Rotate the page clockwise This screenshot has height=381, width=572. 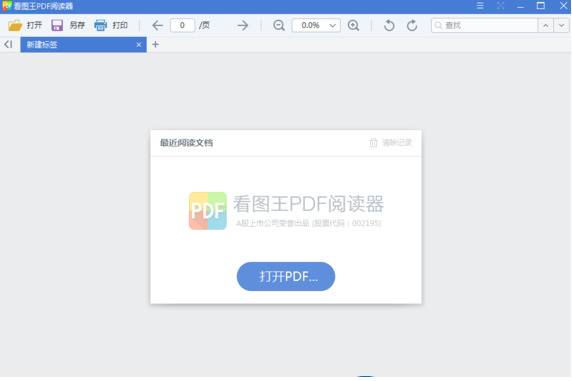click(x=412, y=25)
